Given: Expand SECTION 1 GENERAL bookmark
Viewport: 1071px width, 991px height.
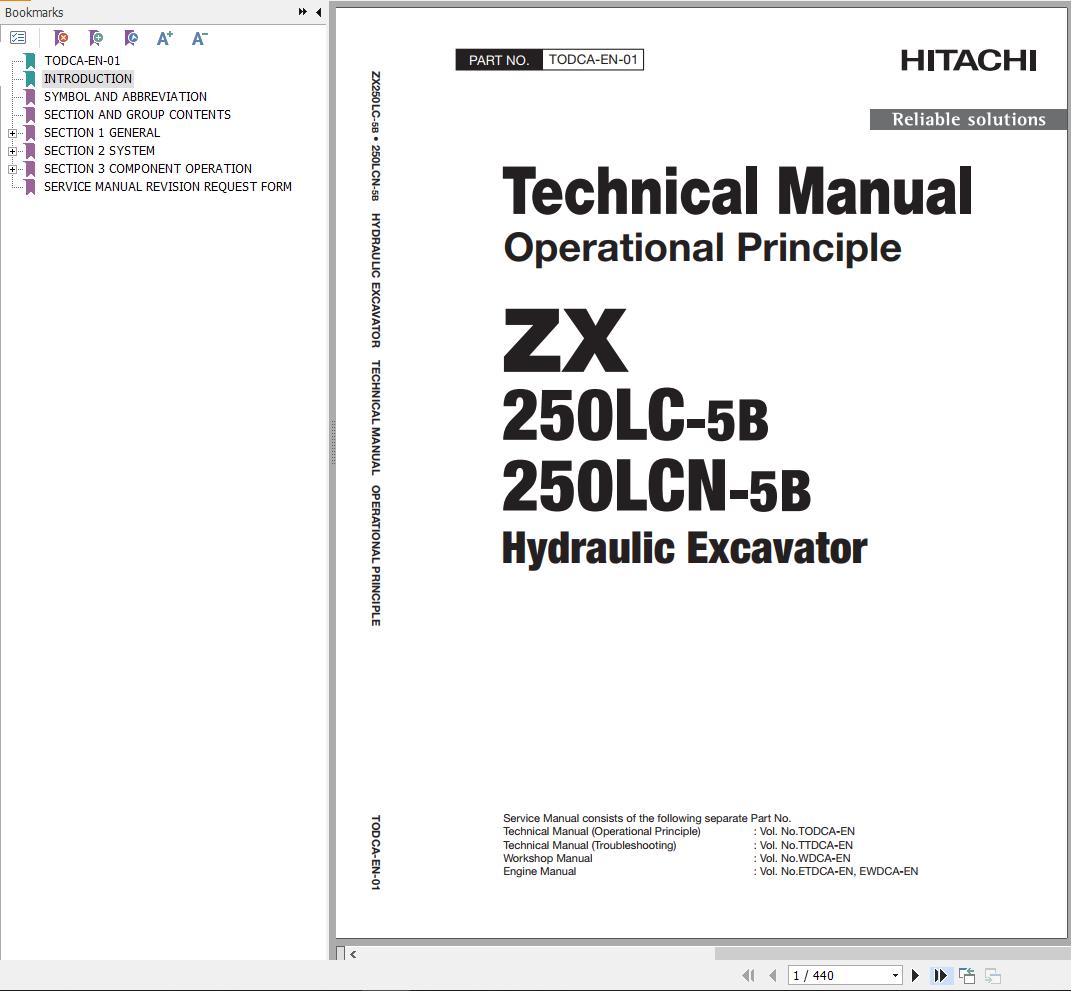Looking at the screenshot, I should [12, 133].
